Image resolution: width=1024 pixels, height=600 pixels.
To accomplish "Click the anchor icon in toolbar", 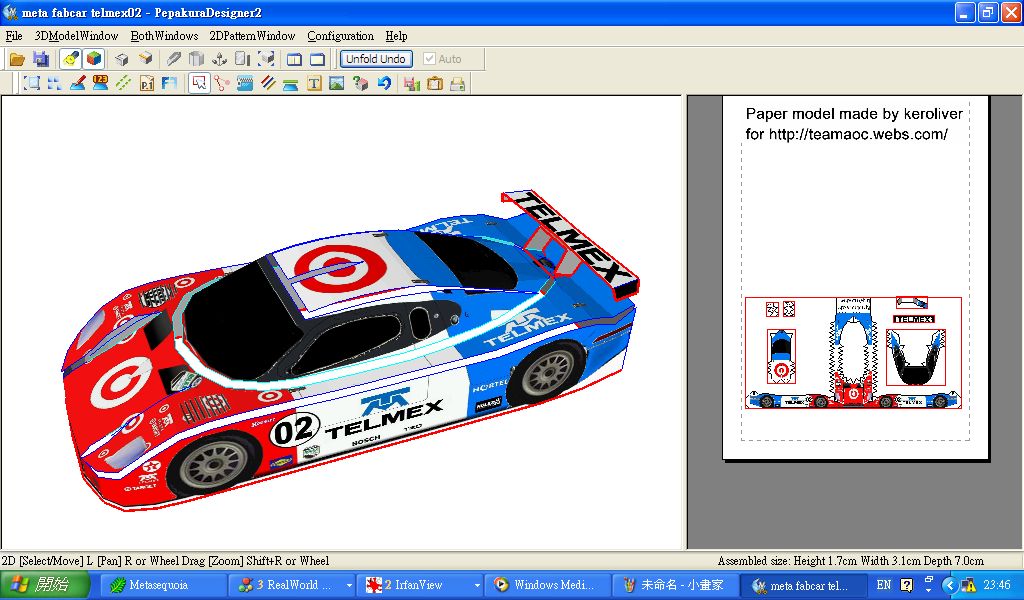I will coord(220,59).
